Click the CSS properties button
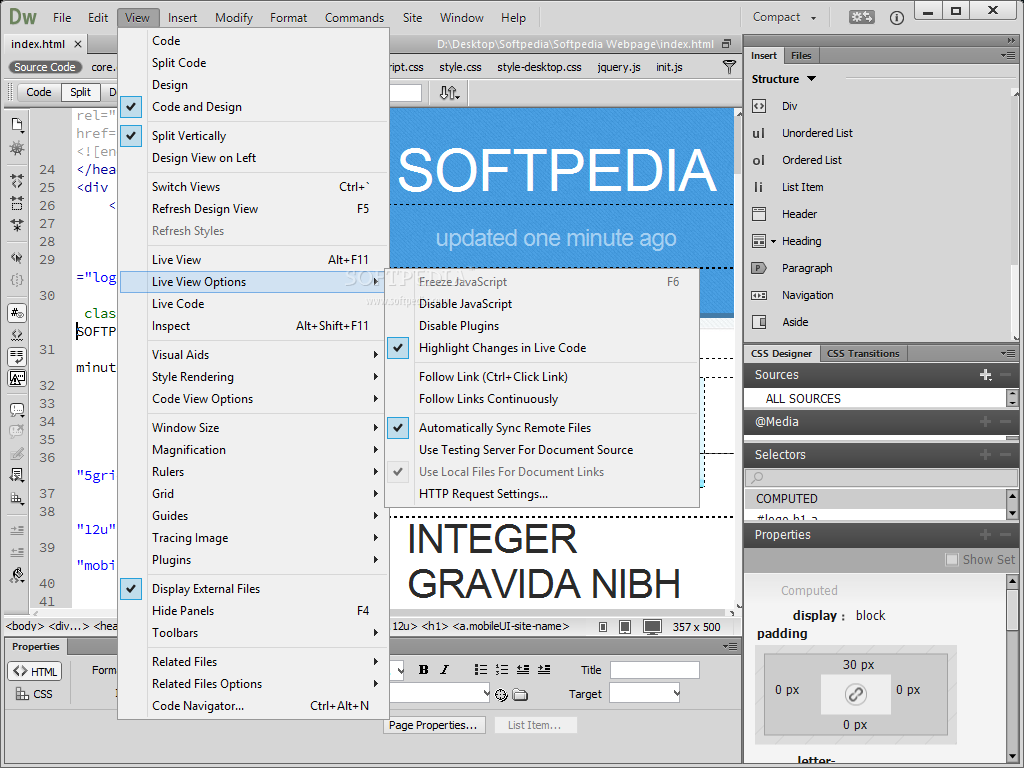 [34, 694]
